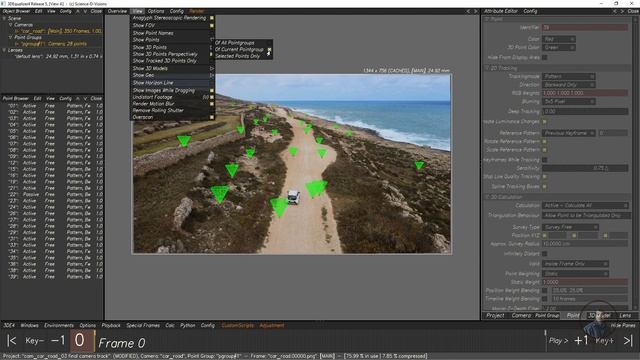
Task: Toggle Hide From Display Area checkbox
Action: coord(544,58)
